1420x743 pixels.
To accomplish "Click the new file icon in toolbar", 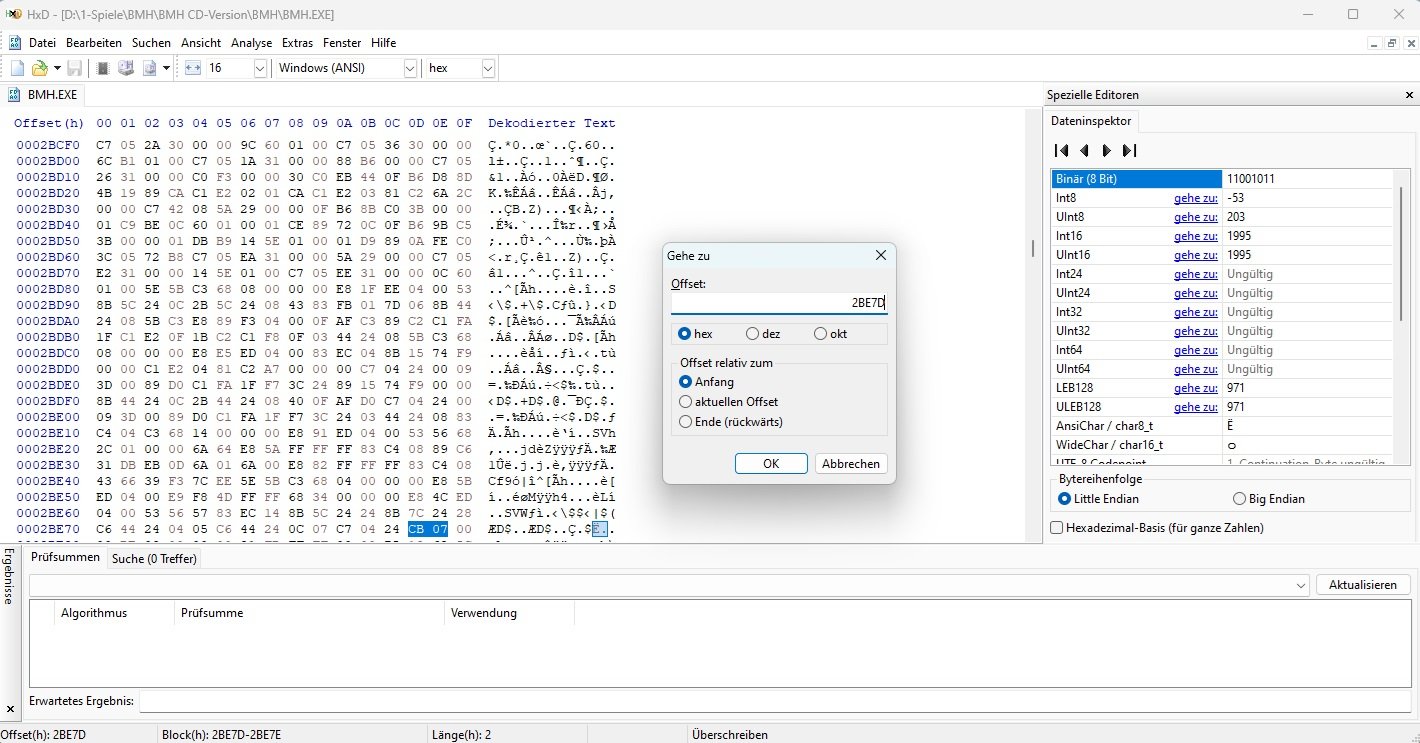I will pos(17,68).
